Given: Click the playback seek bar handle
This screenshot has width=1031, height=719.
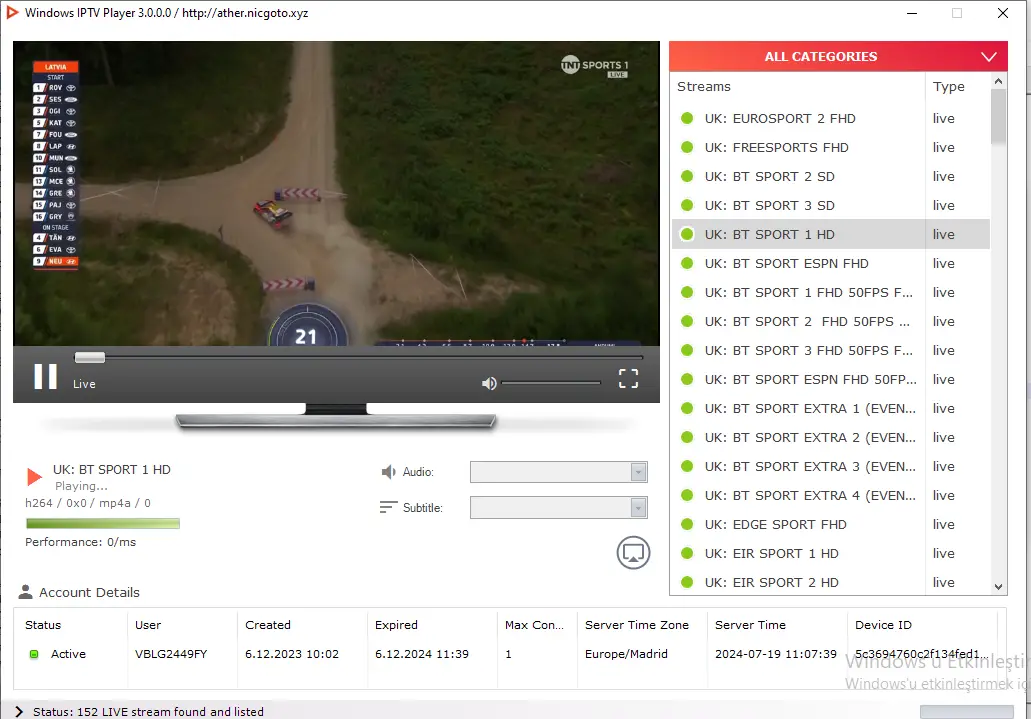Looking at the screenshot, I should (89, 357).
